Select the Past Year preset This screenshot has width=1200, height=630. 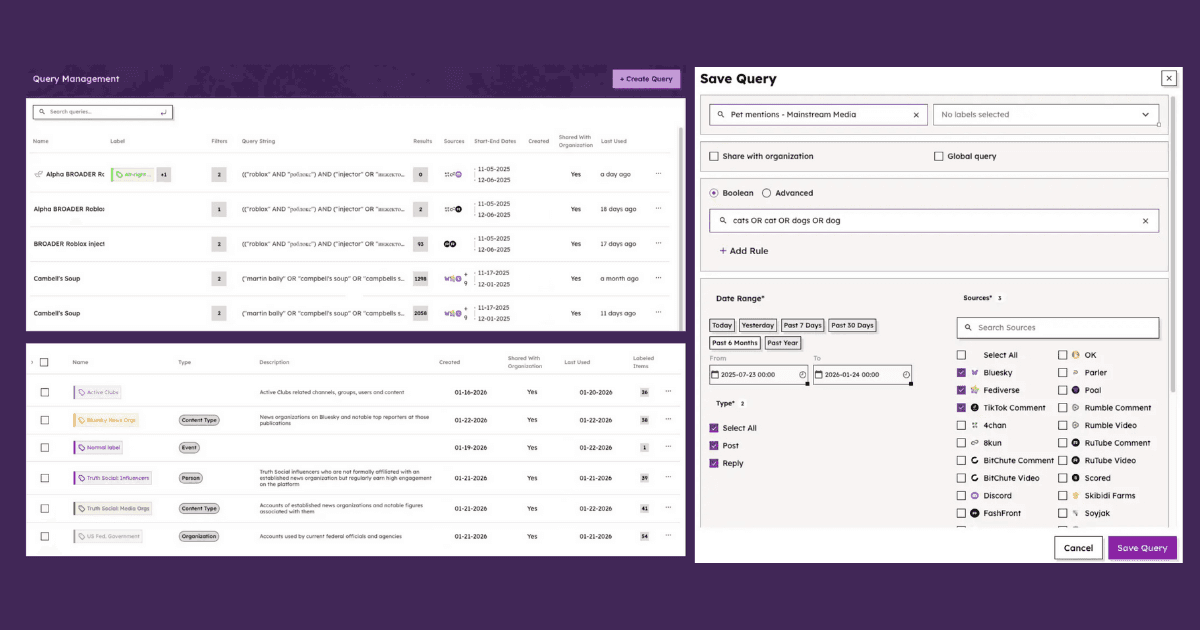(x=783, y=343)
